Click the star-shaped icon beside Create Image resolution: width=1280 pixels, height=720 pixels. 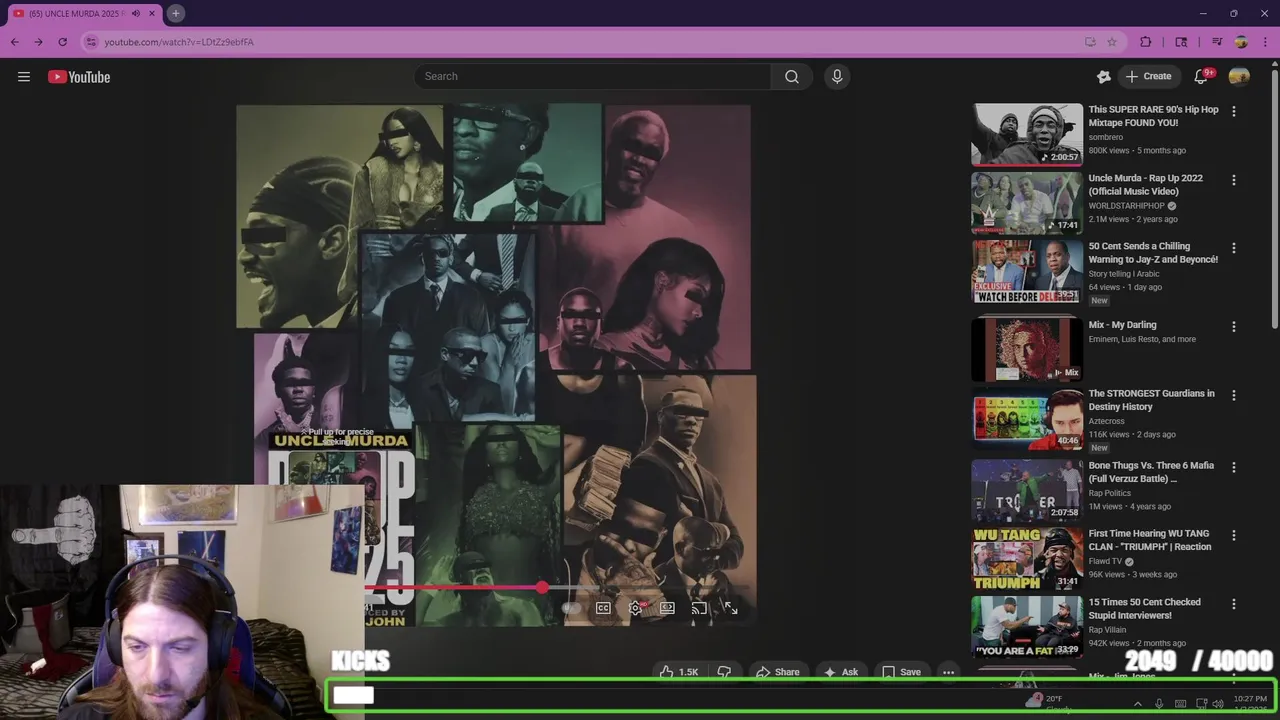coord(1104,77)
